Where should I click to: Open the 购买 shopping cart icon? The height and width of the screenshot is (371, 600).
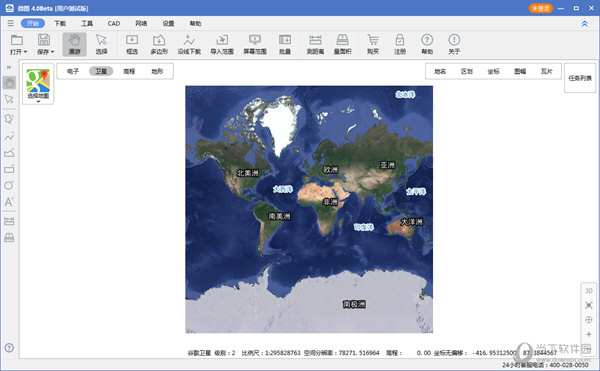tap(373, 44)
